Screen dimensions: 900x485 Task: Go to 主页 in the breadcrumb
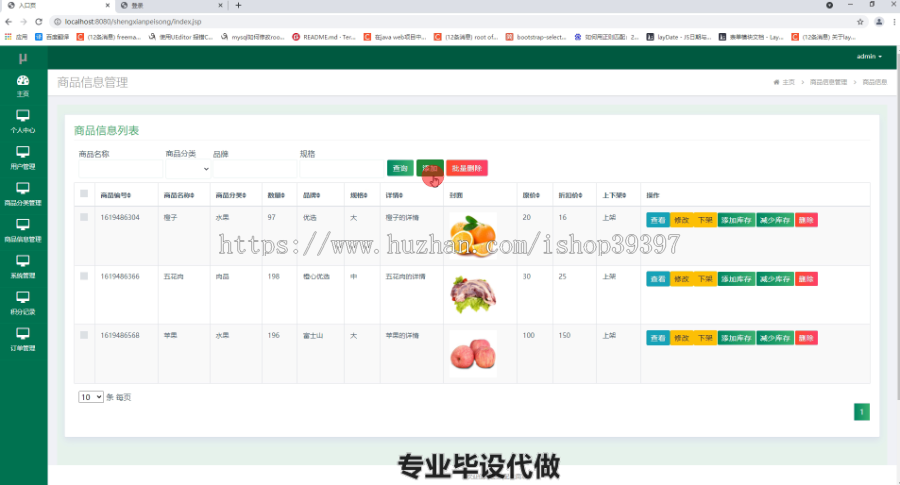[x=789, y=82]
